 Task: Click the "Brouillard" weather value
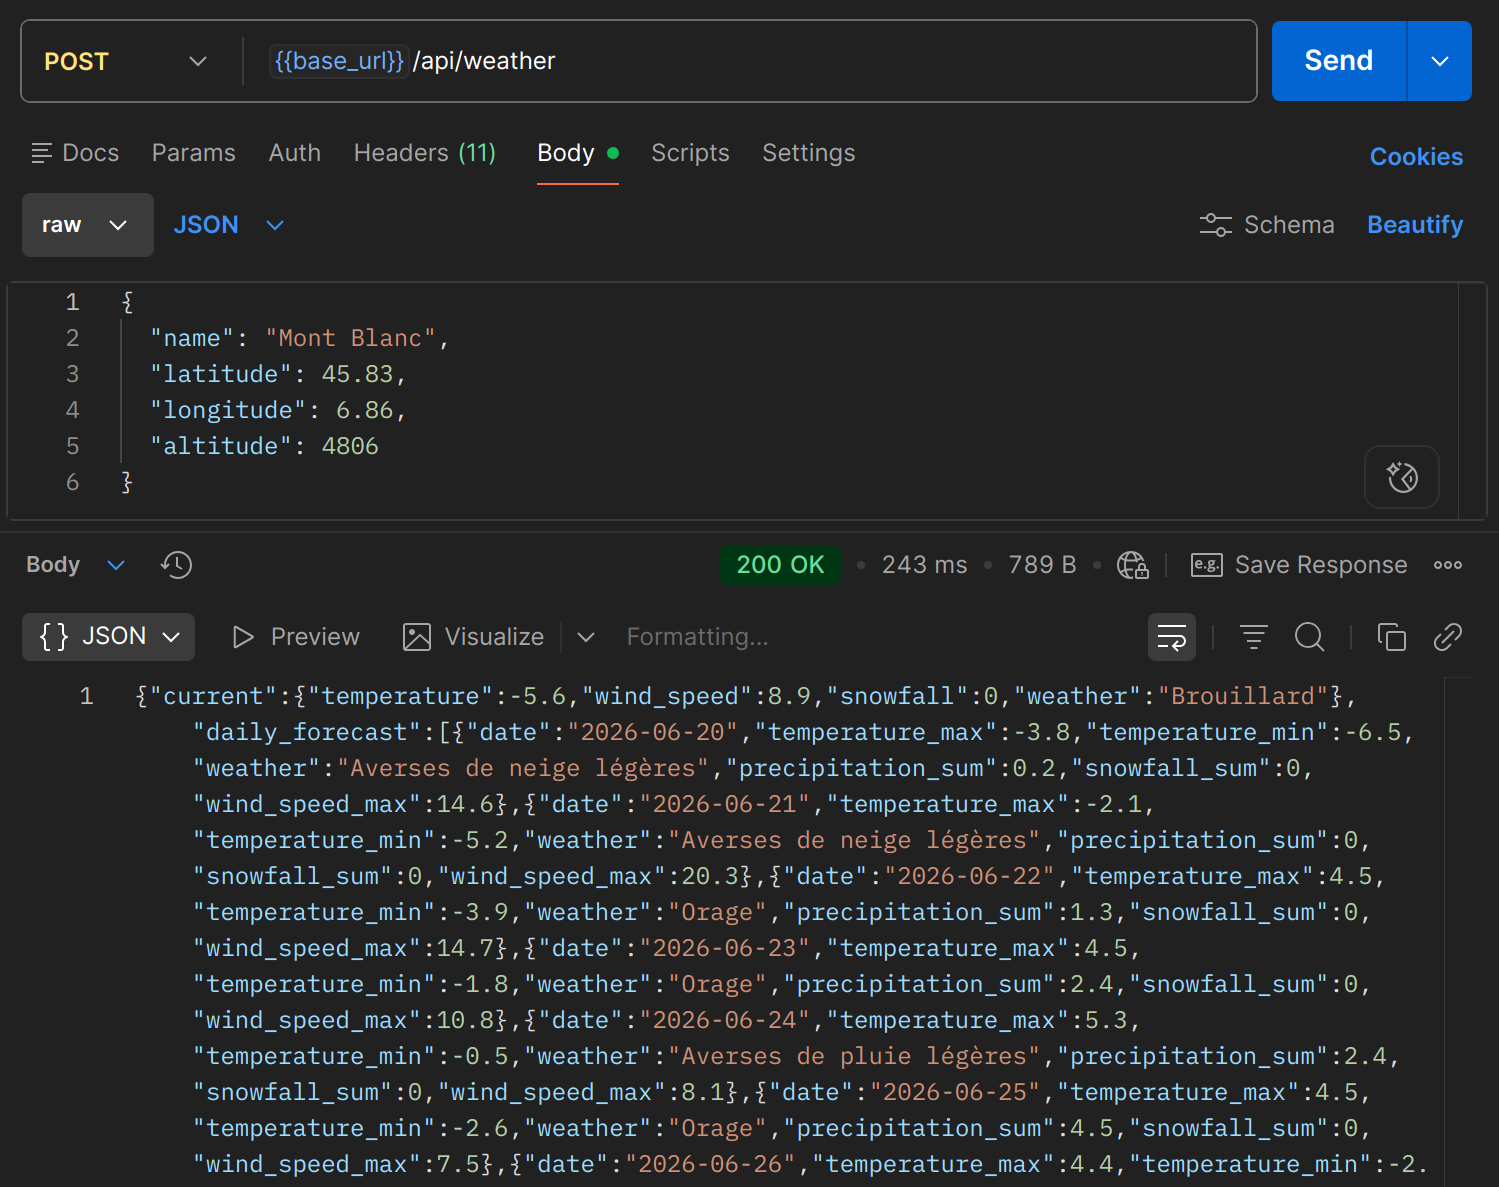click(x=1243, y=696)
